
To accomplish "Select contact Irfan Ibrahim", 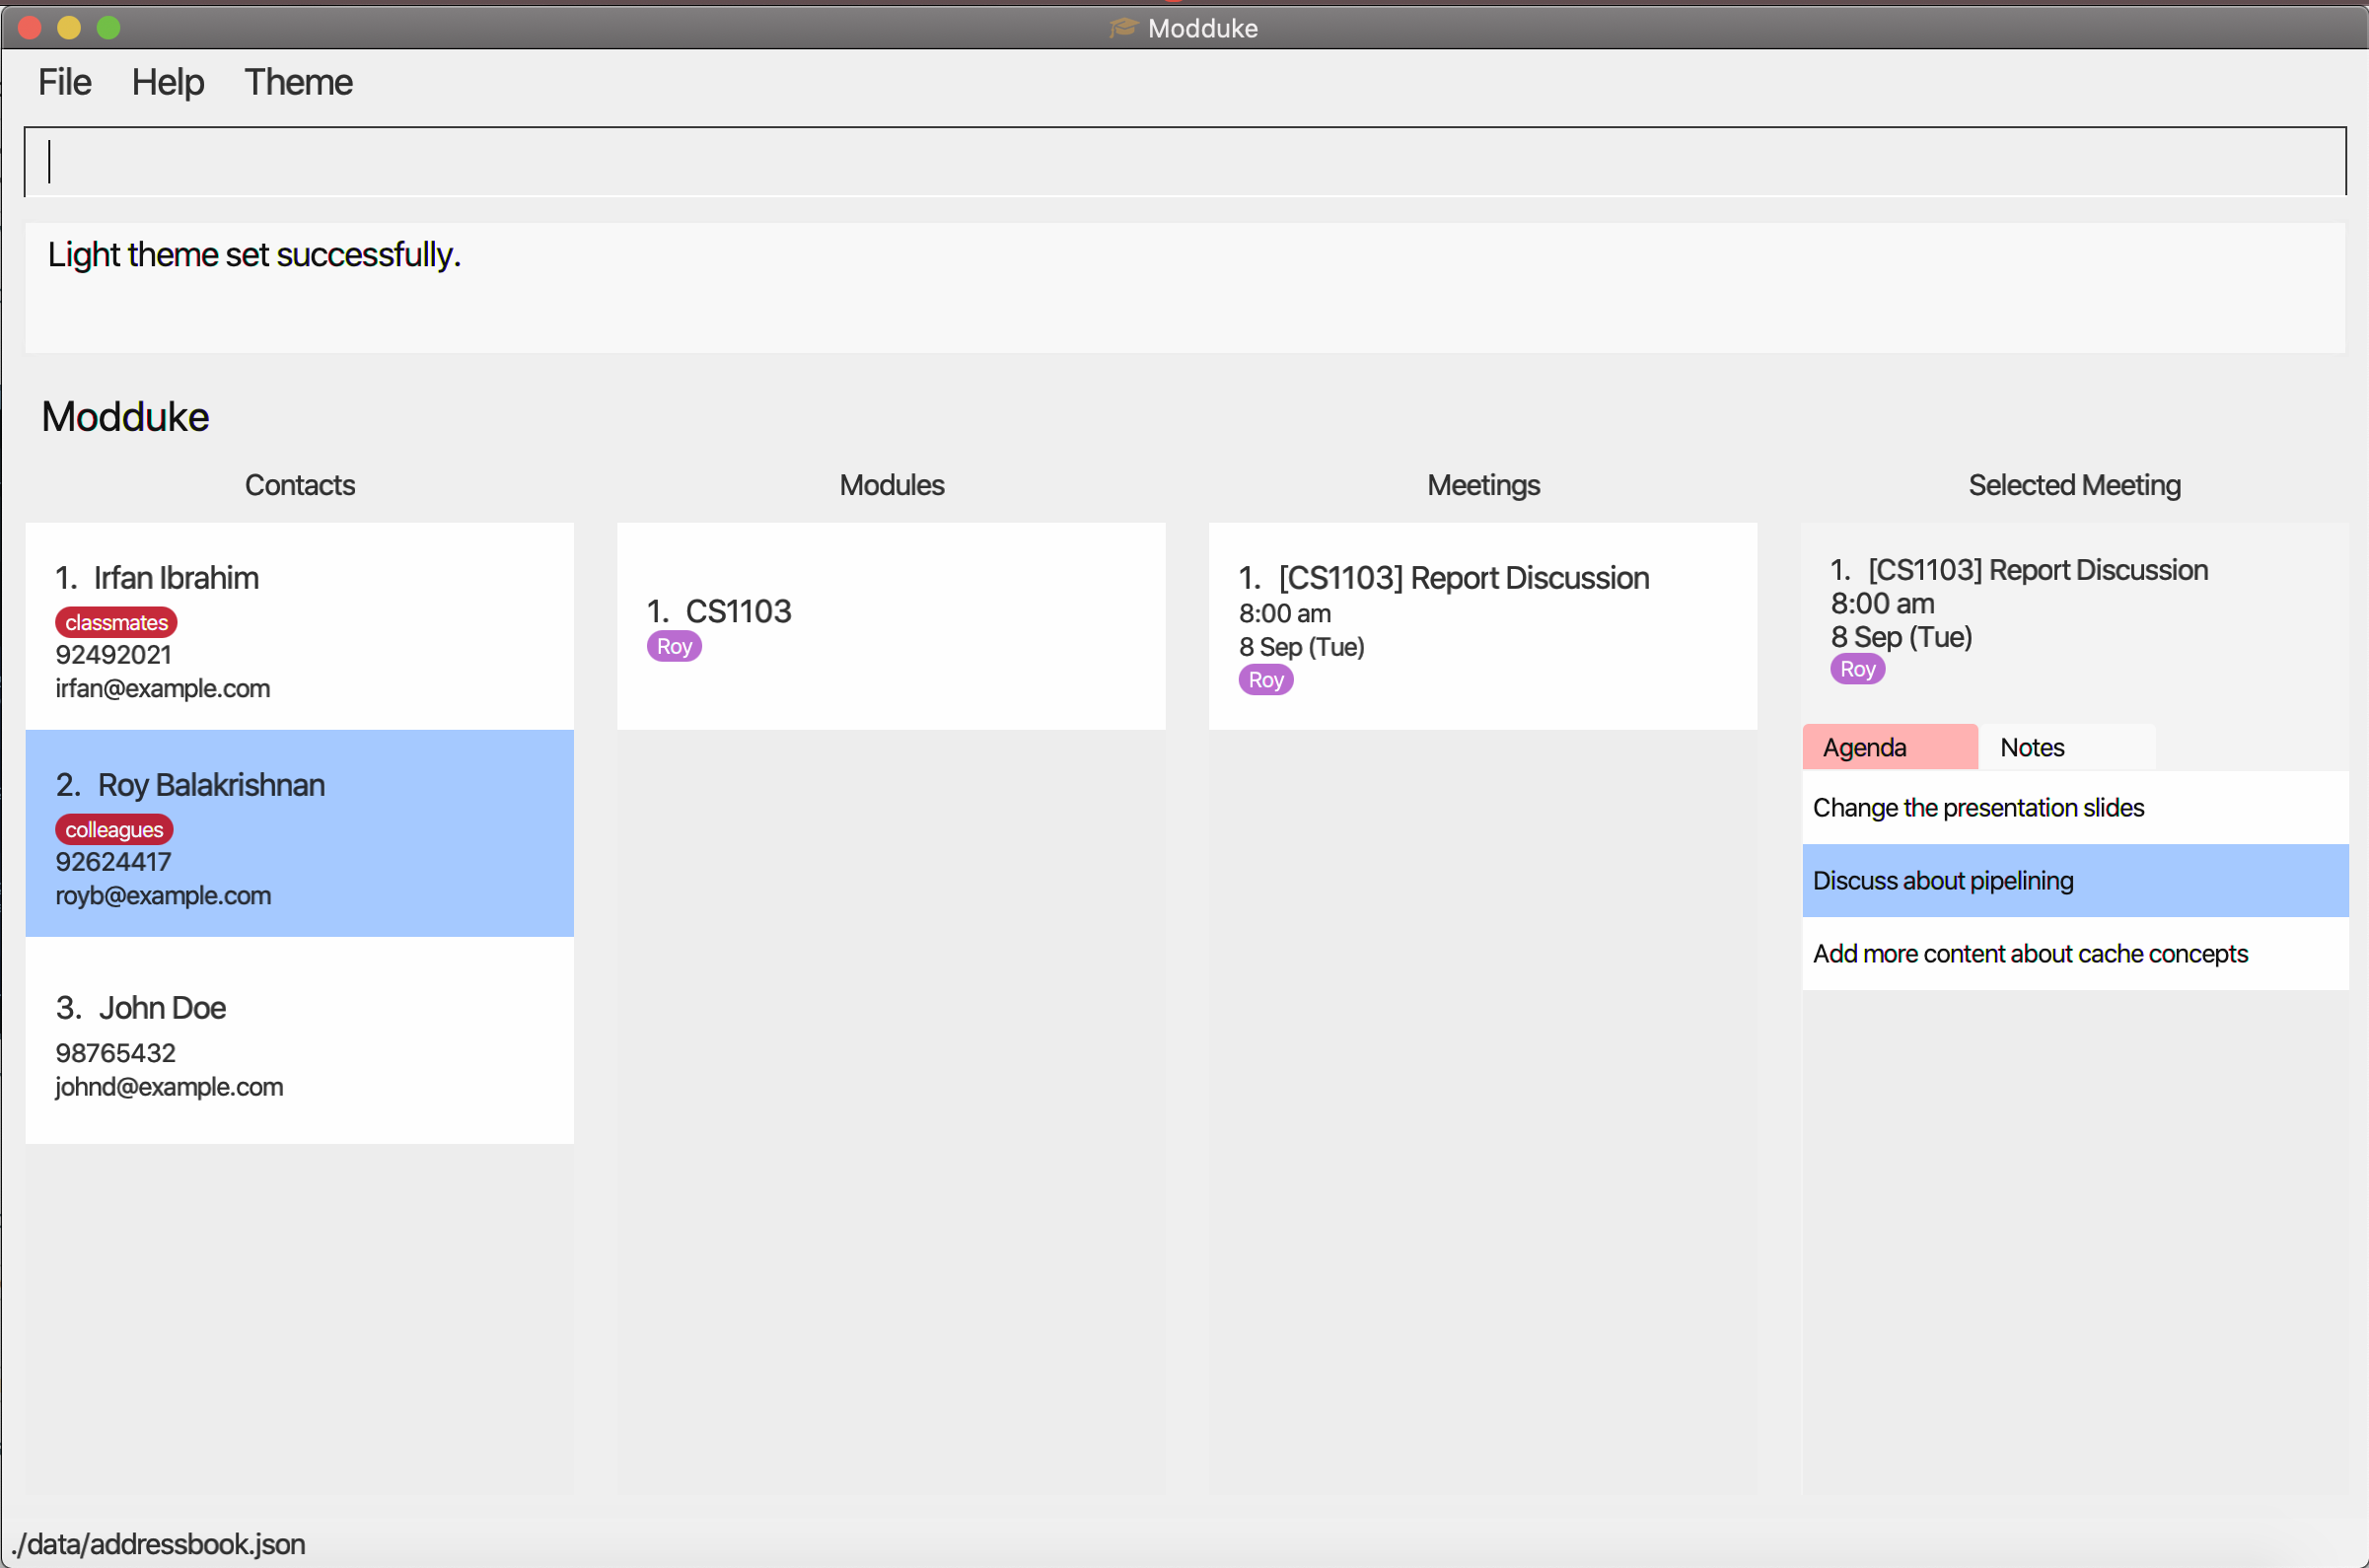I will click(x=299, y=626).
